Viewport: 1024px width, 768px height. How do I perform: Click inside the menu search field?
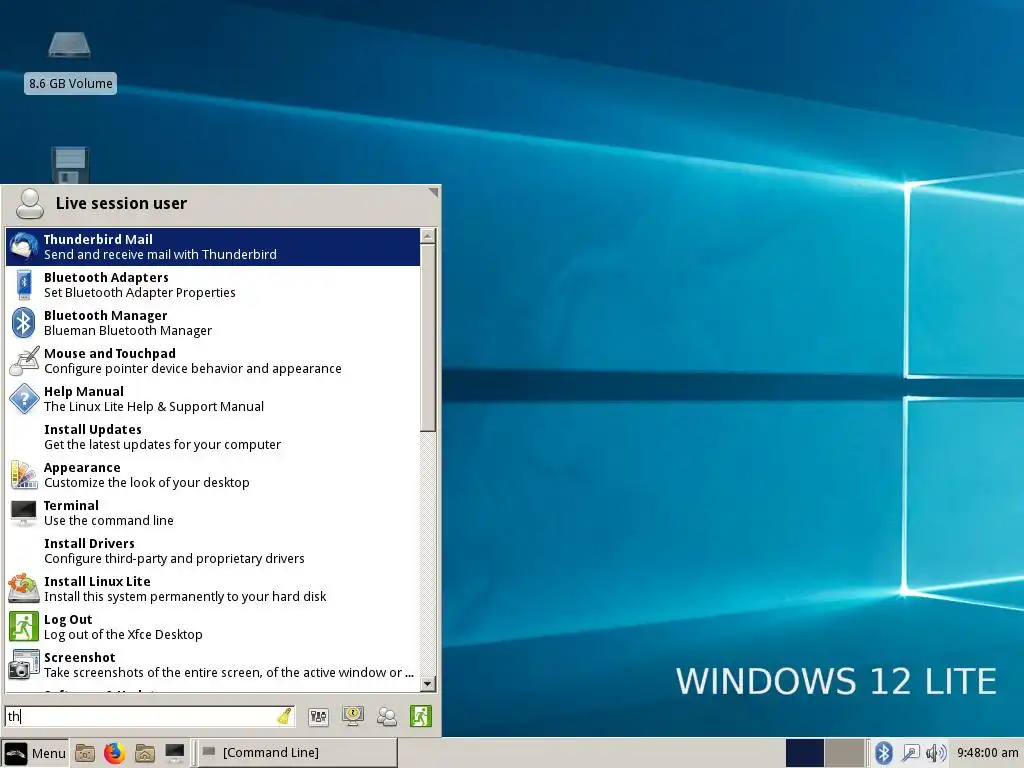click(x=150, y=716)
